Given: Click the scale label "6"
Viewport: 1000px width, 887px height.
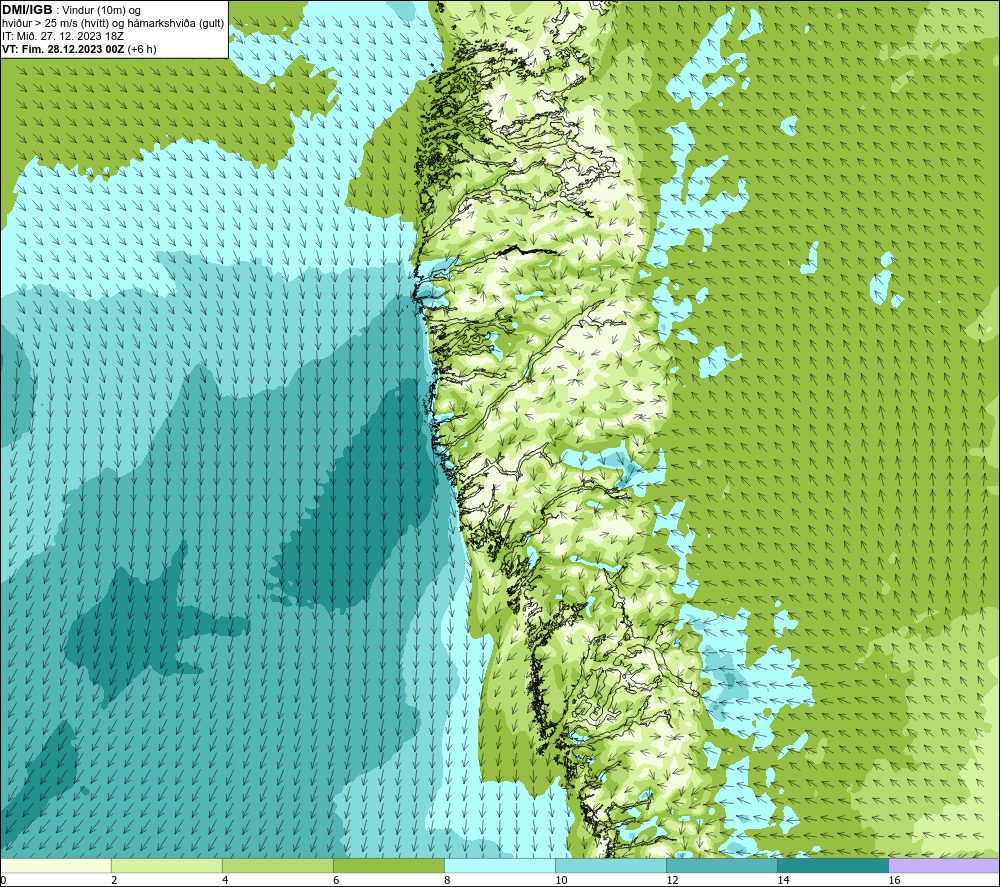Looking at the screenshot, I should click(336, 881).
